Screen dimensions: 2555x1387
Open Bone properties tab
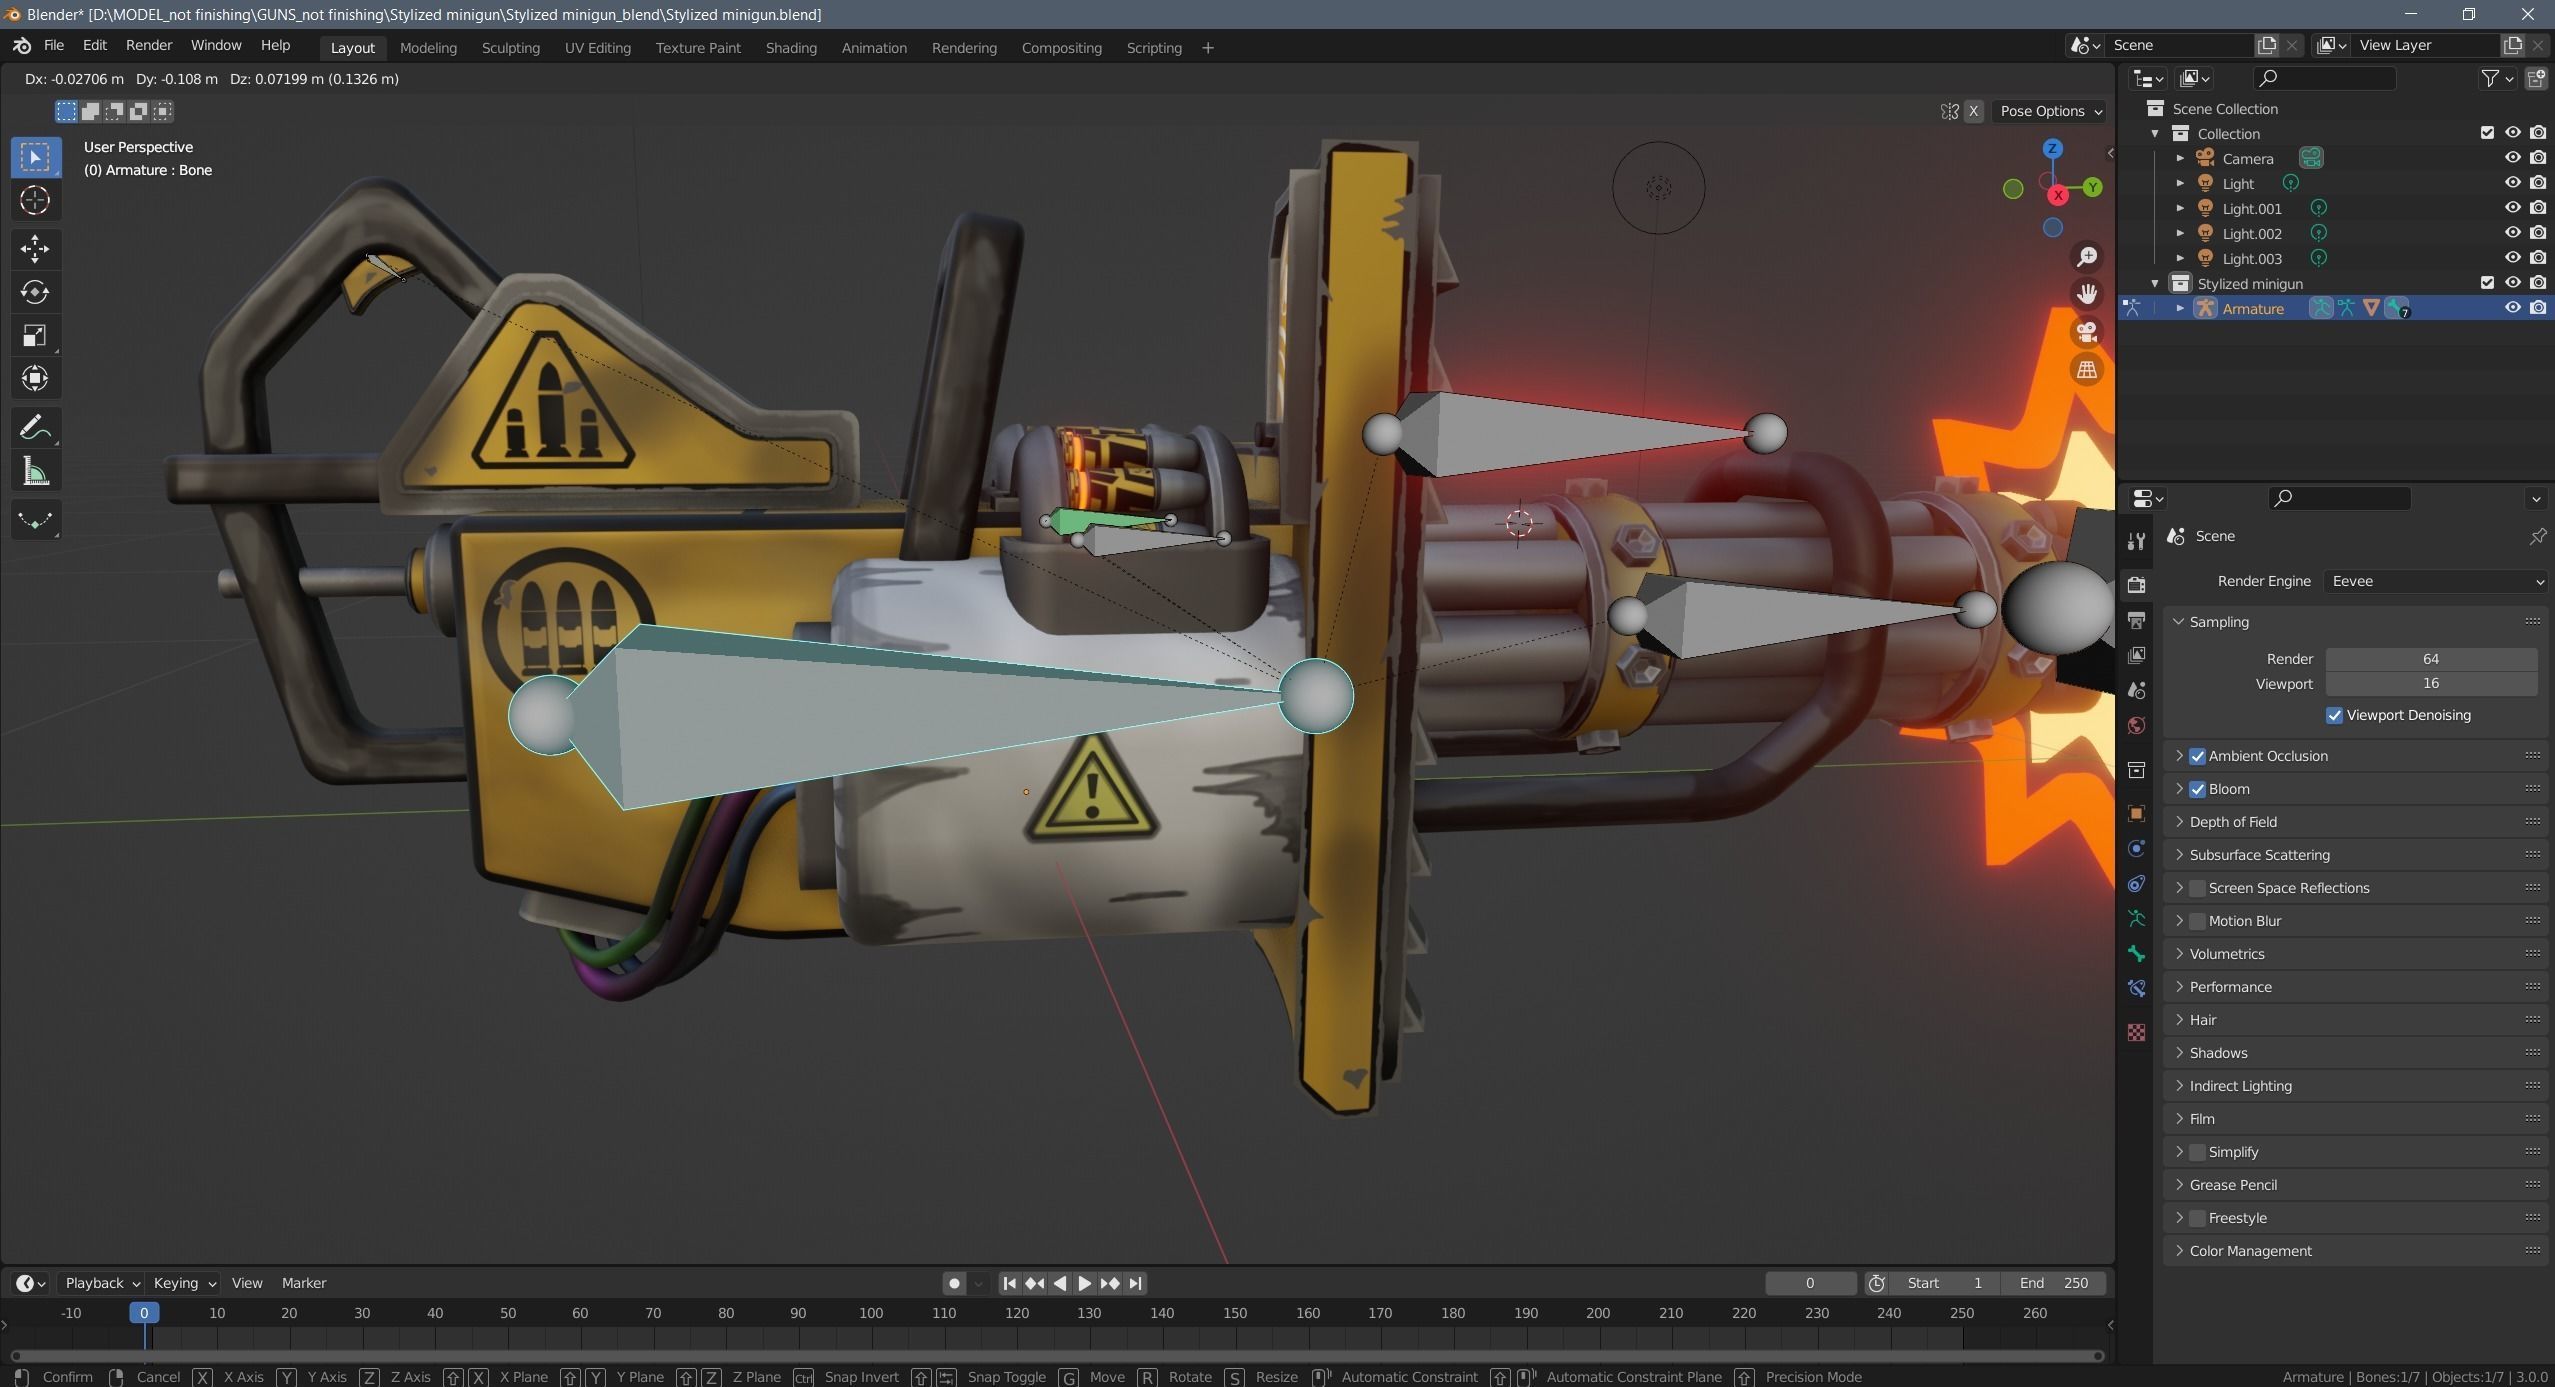pos(2136,953)
